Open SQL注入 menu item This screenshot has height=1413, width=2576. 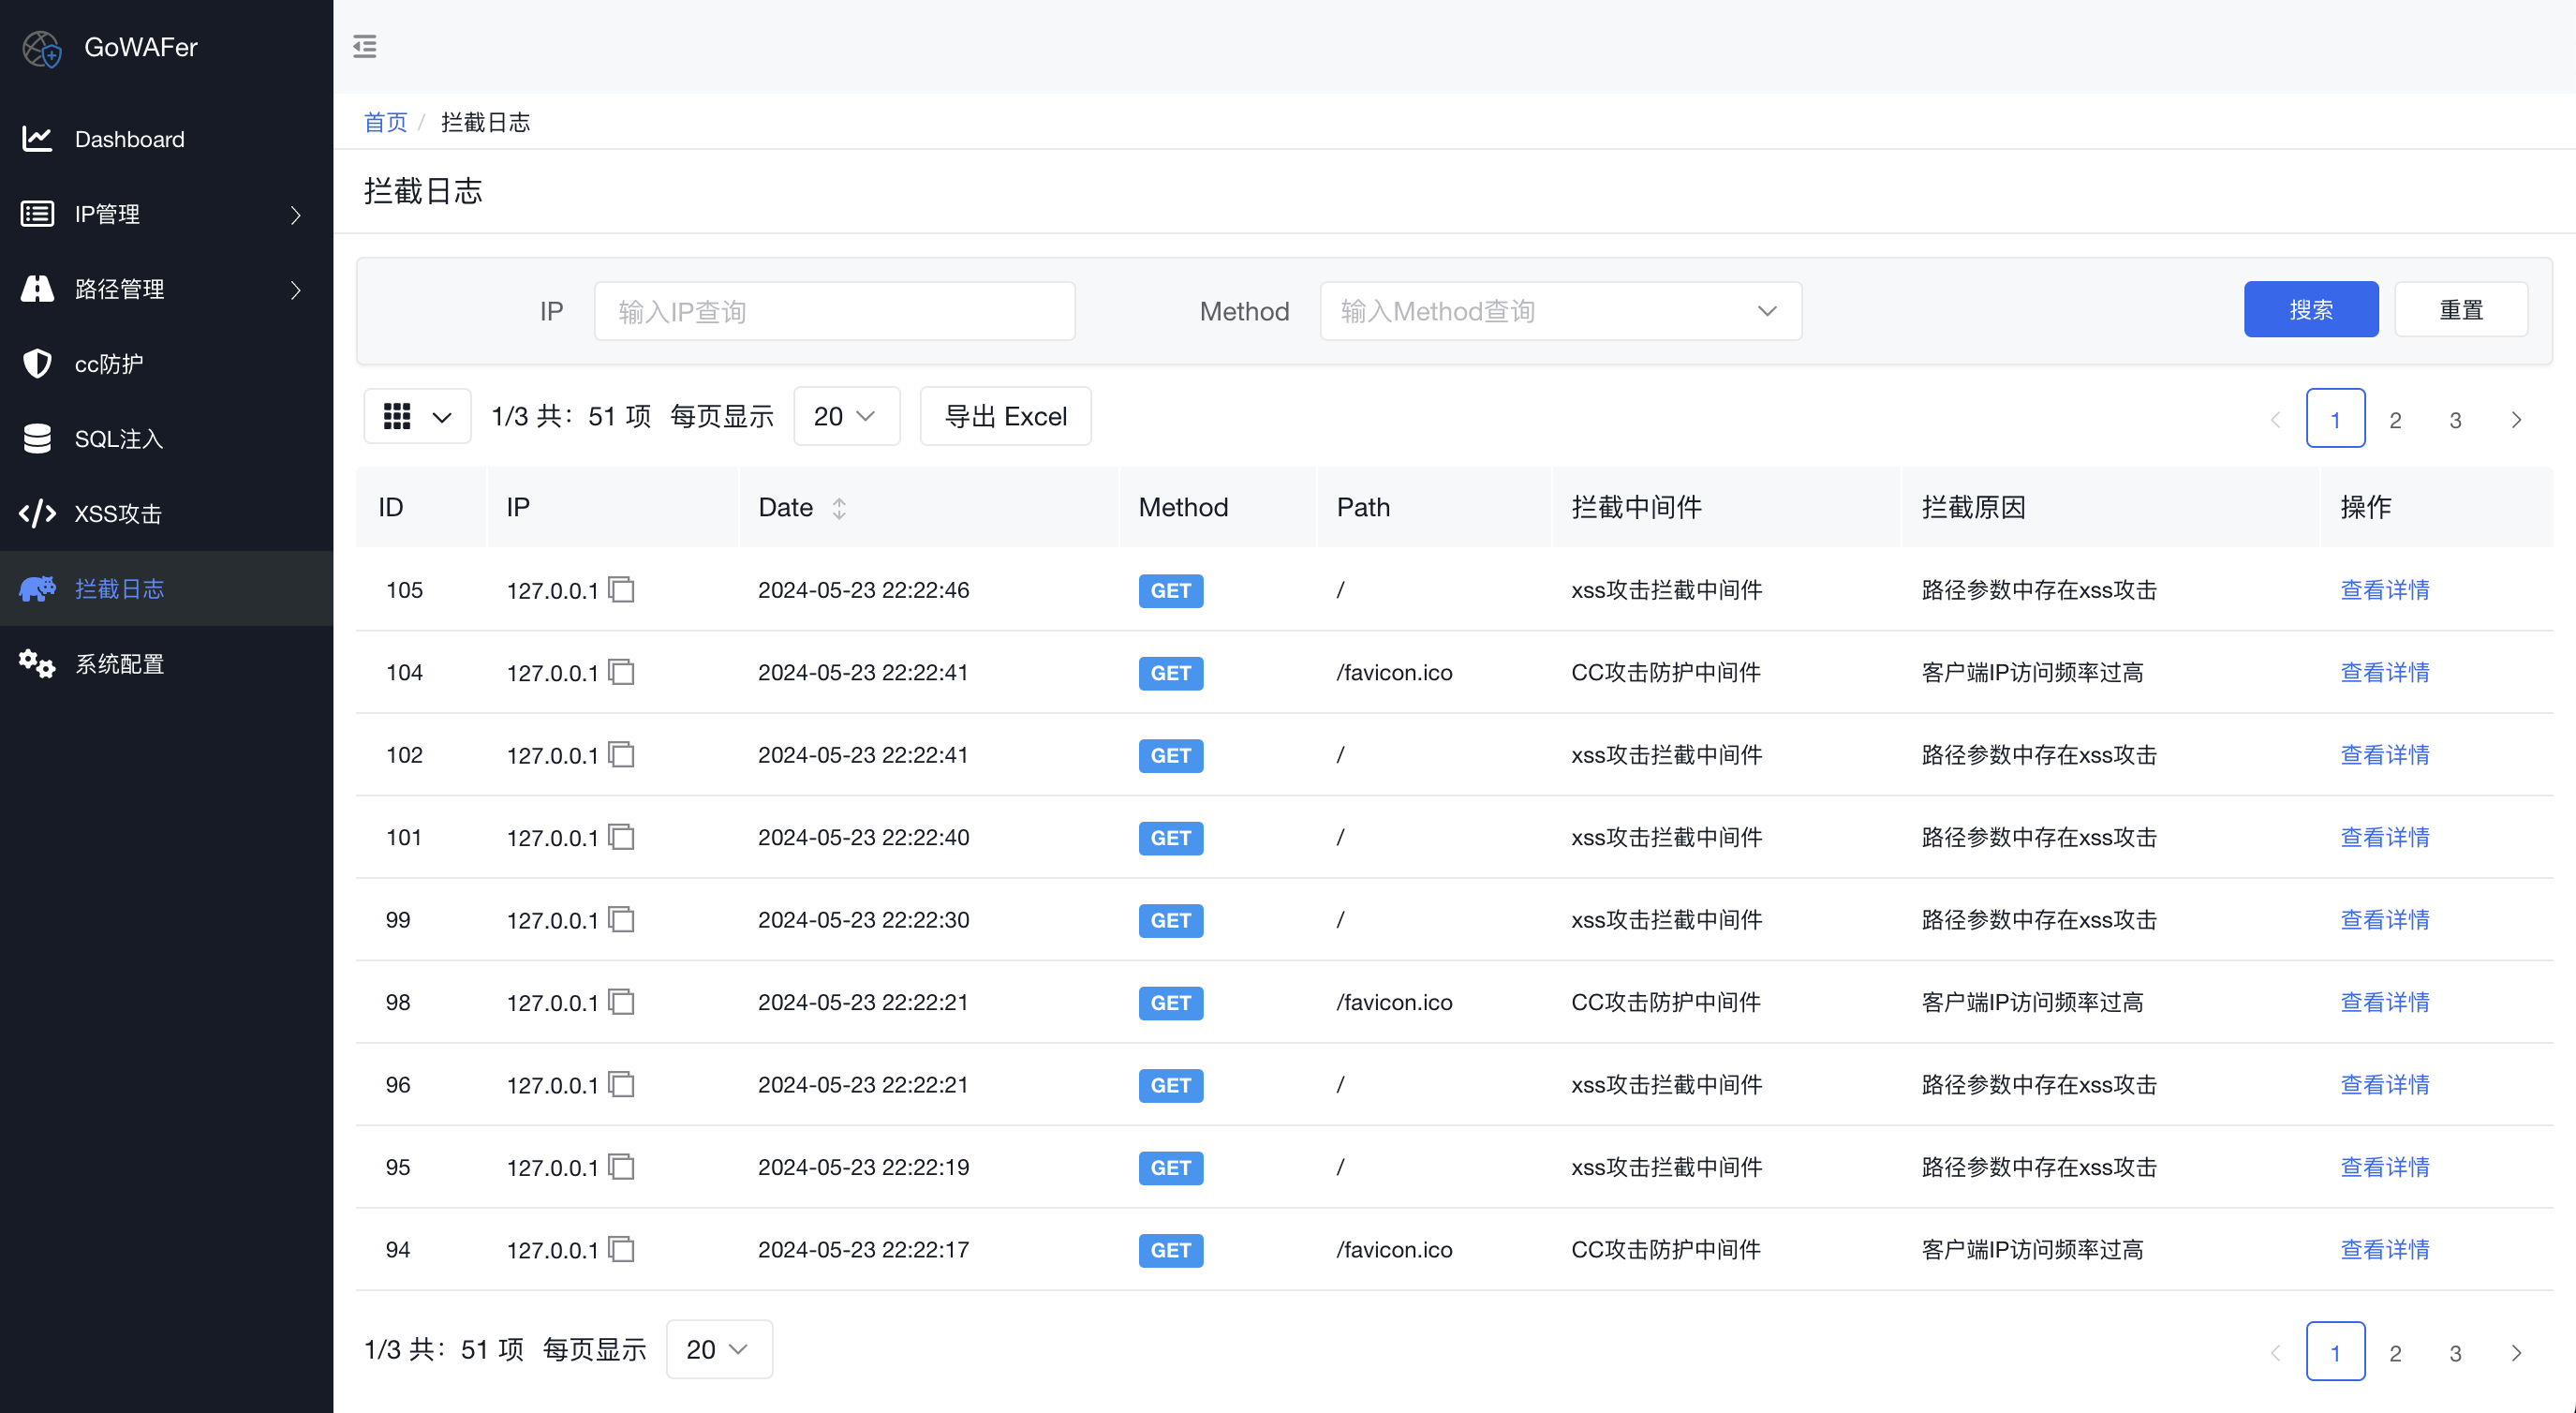[166, 439]
